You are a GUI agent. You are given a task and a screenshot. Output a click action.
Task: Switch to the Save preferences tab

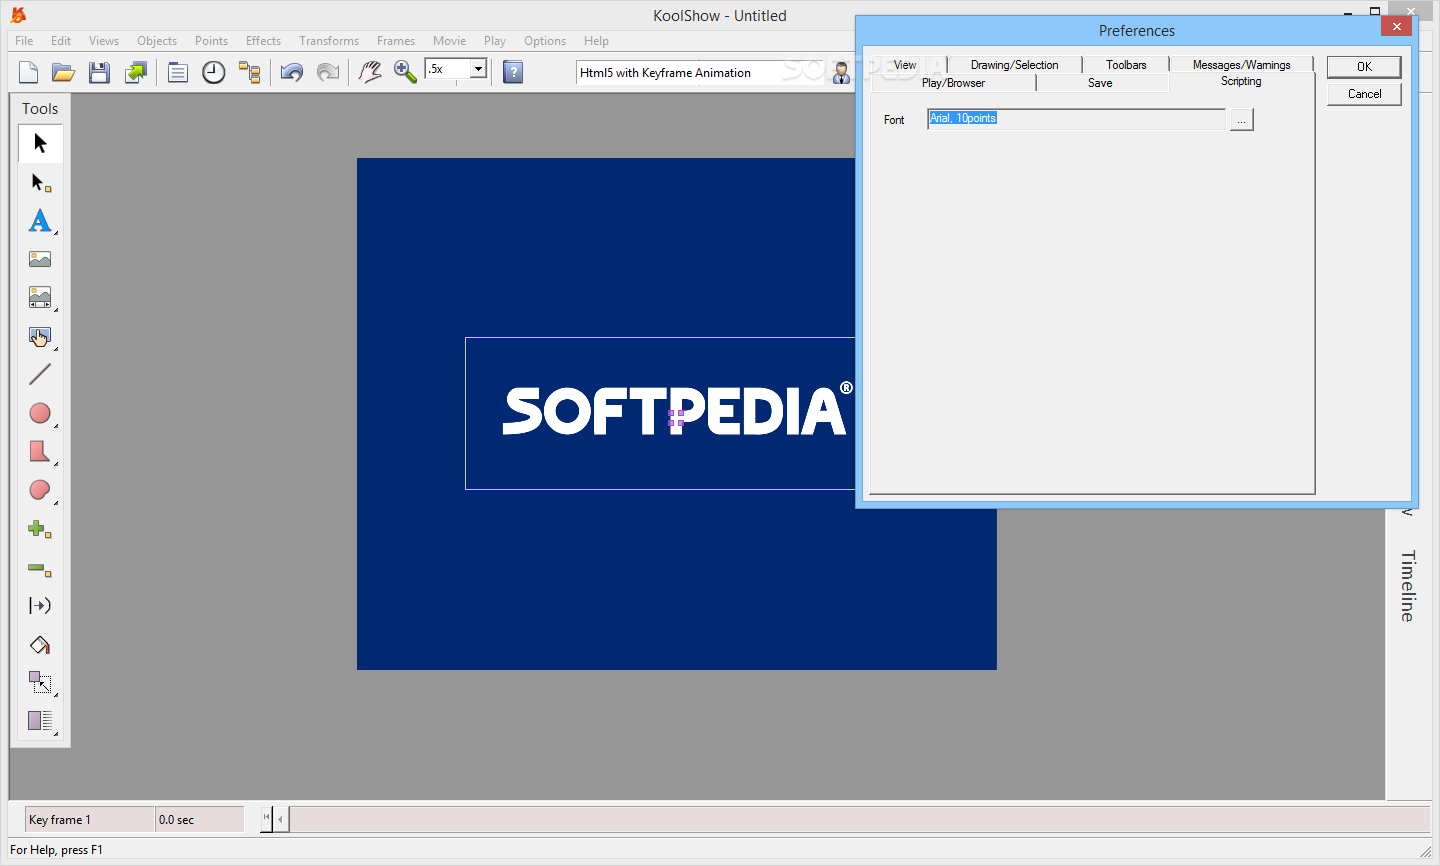point(1100,83)
